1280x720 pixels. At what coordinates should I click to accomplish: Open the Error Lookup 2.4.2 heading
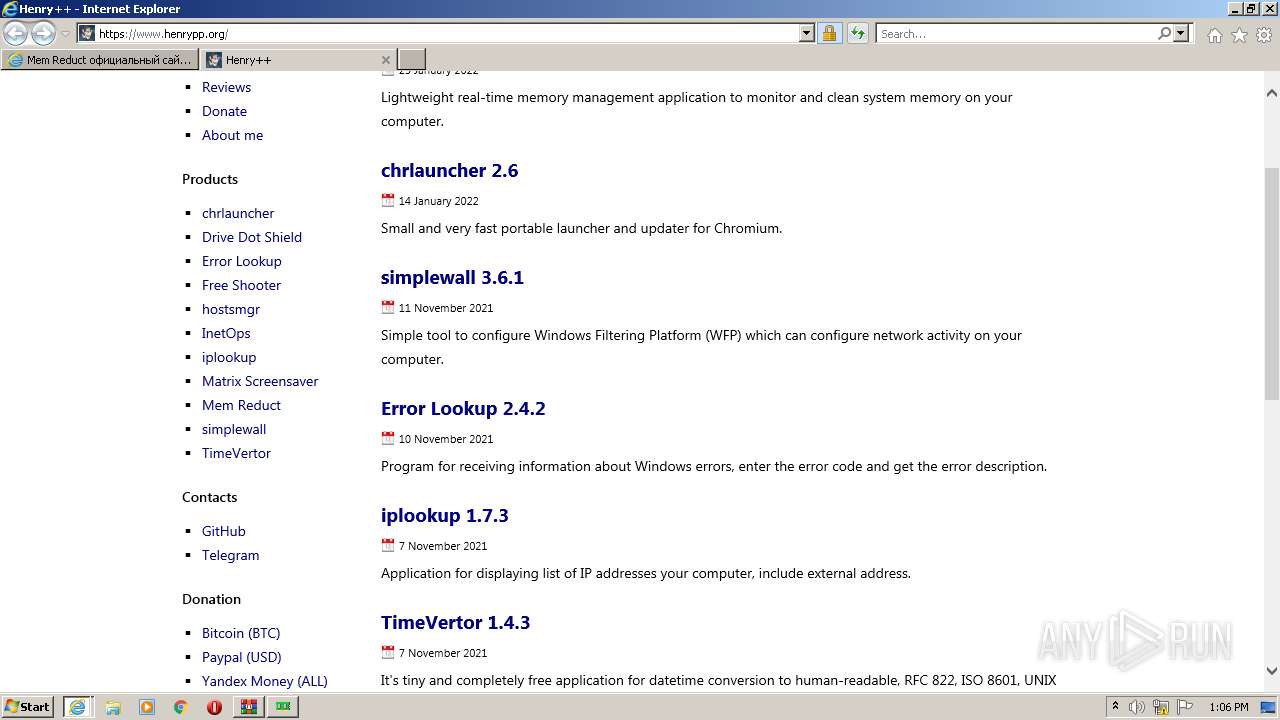tap(463, 408)
